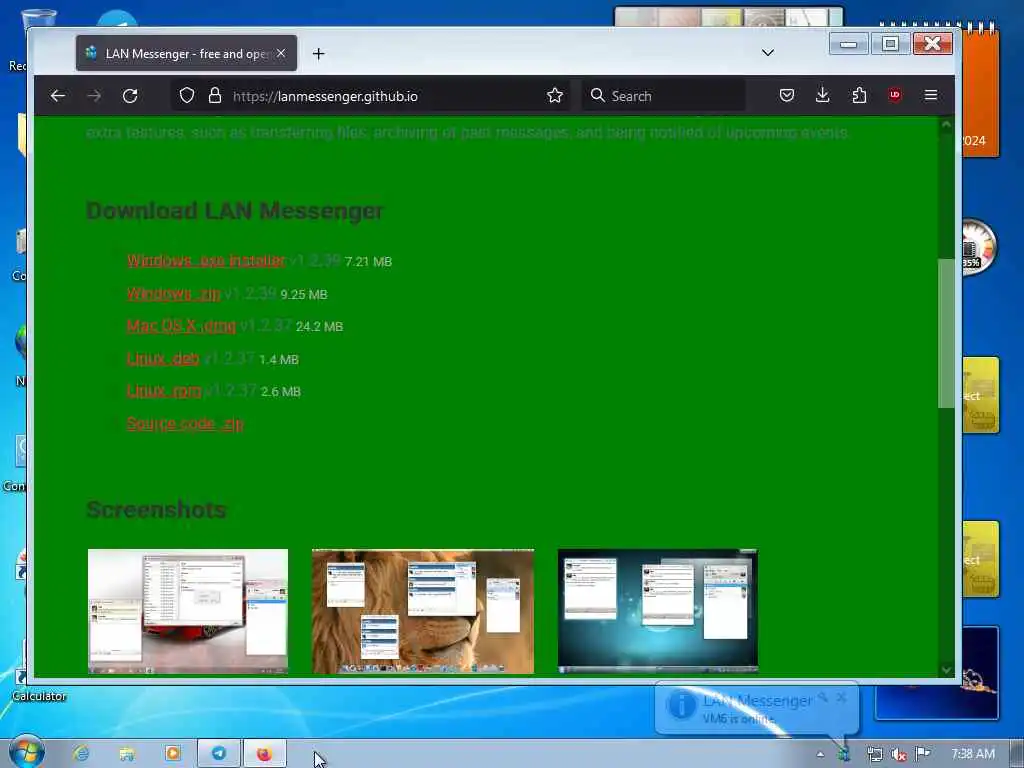This screenshot has height=768, width=1024.
Task: Click the 7:38 AM taskbar clock
Action: 972,754
